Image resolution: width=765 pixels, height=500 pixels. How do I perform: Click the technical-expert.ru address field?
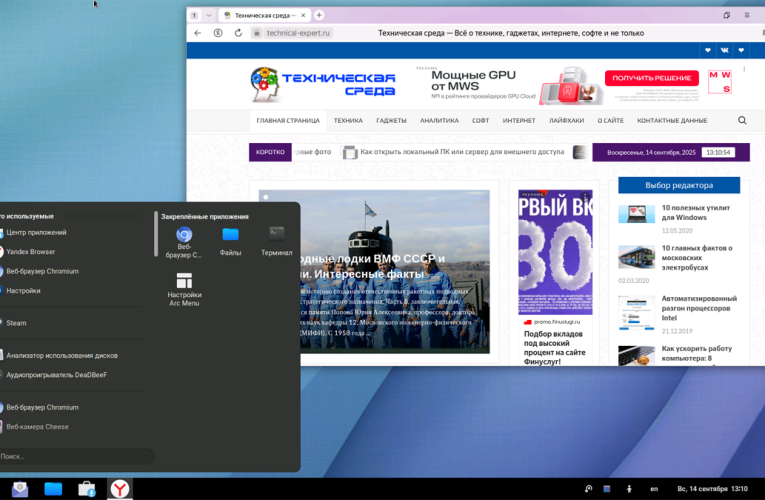tap(298, 33)
